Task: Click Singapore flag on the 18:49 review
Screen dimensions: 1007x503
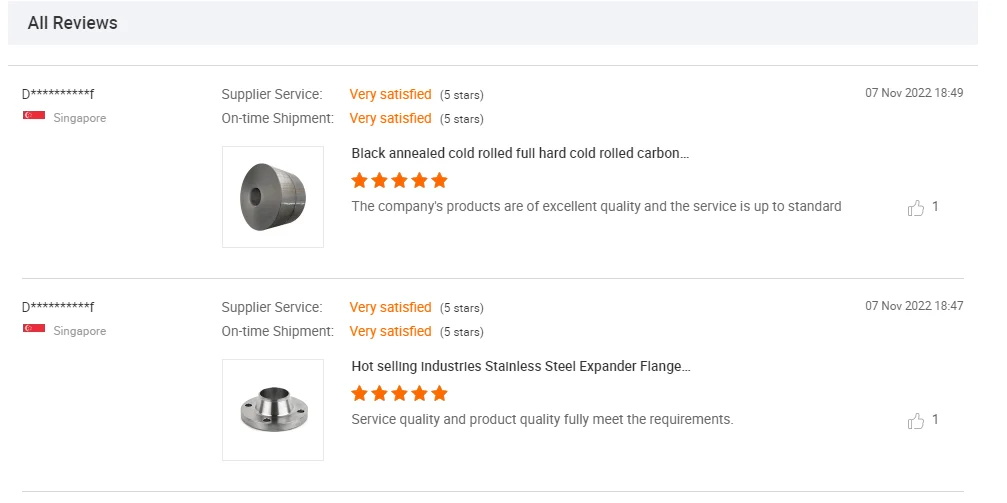Action: coord(34,117)
